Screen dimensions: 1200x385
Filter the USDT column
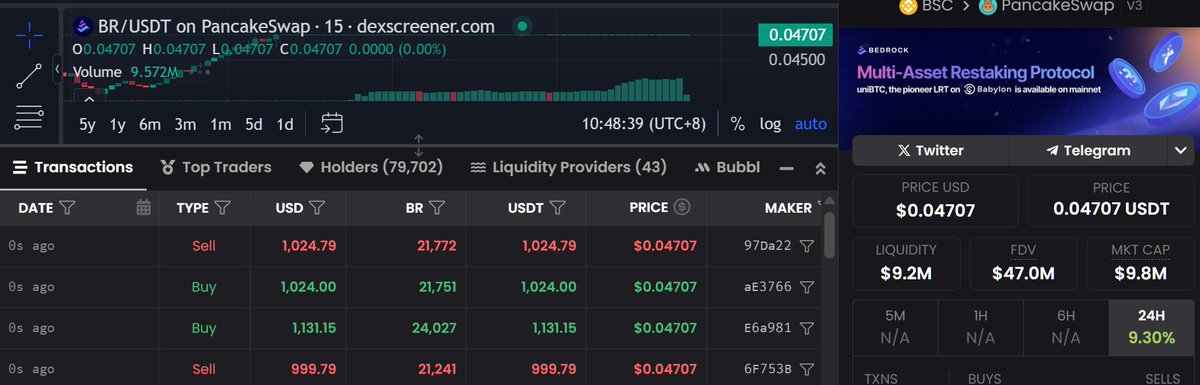point(559,208)
